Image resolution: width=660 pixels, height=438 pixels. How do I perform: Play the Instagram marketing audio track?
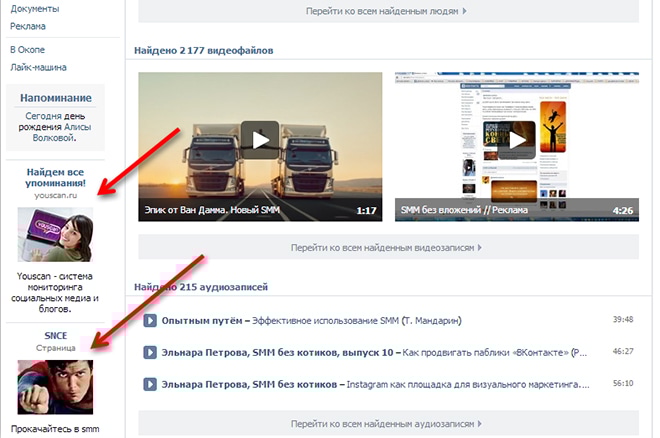[x=150, y=383]
